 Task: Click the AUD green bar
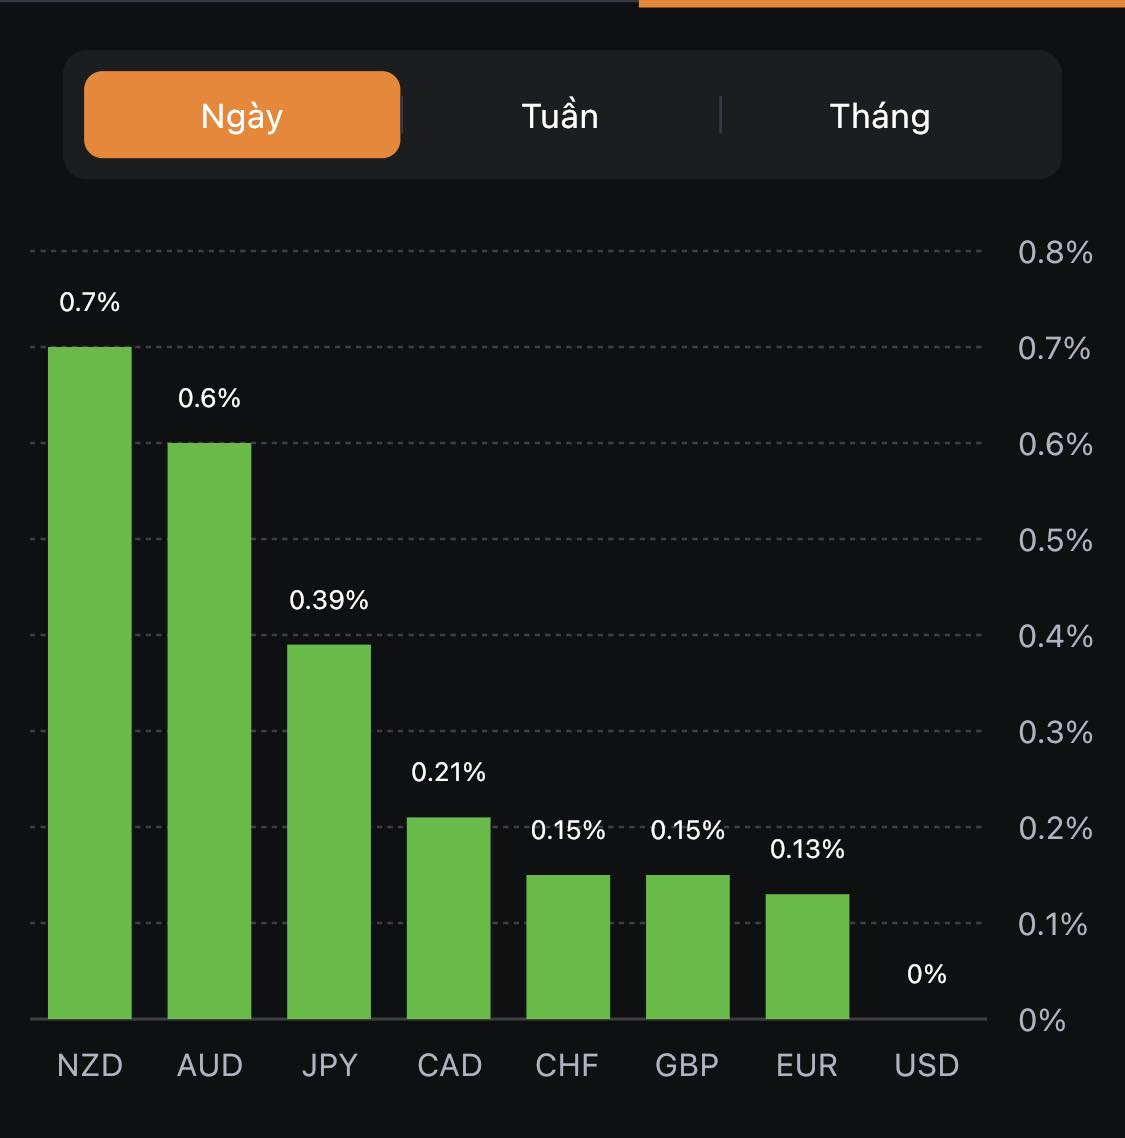click(209, 731)
